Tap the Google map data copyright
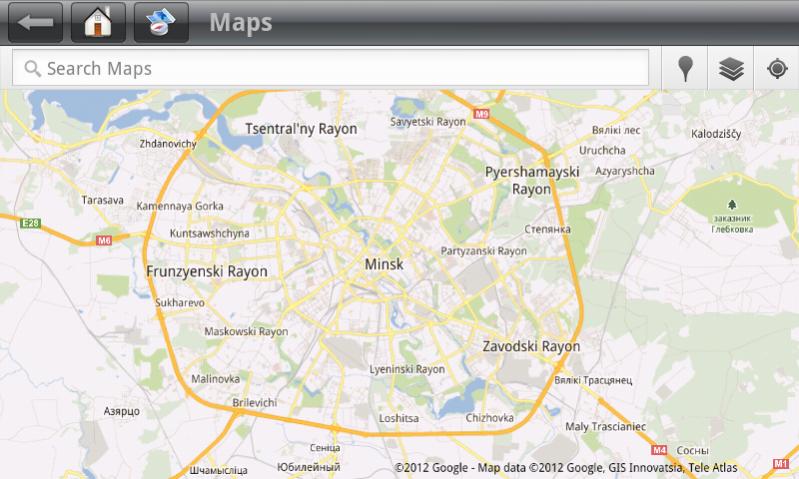The width and height of the screenshot is (799, 479). point(566,467)
